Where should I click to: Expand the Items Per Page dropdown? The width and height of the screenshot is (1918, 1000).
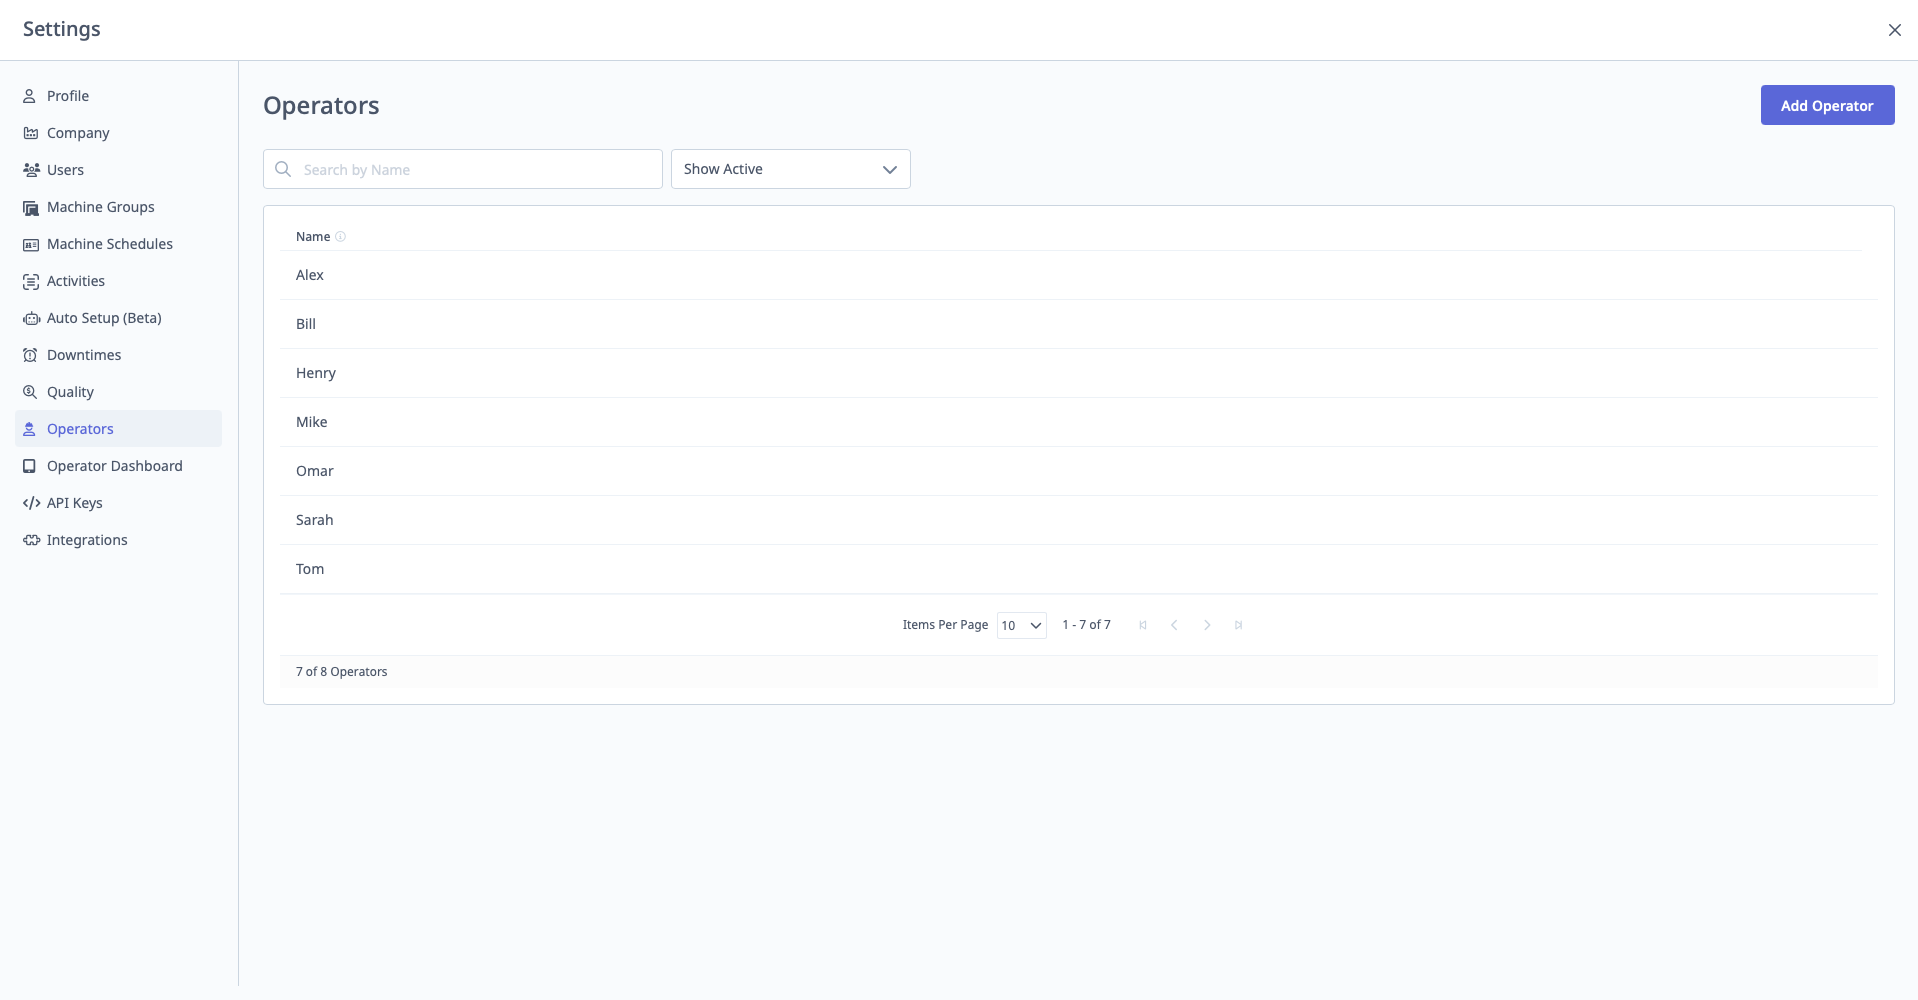1021,625
